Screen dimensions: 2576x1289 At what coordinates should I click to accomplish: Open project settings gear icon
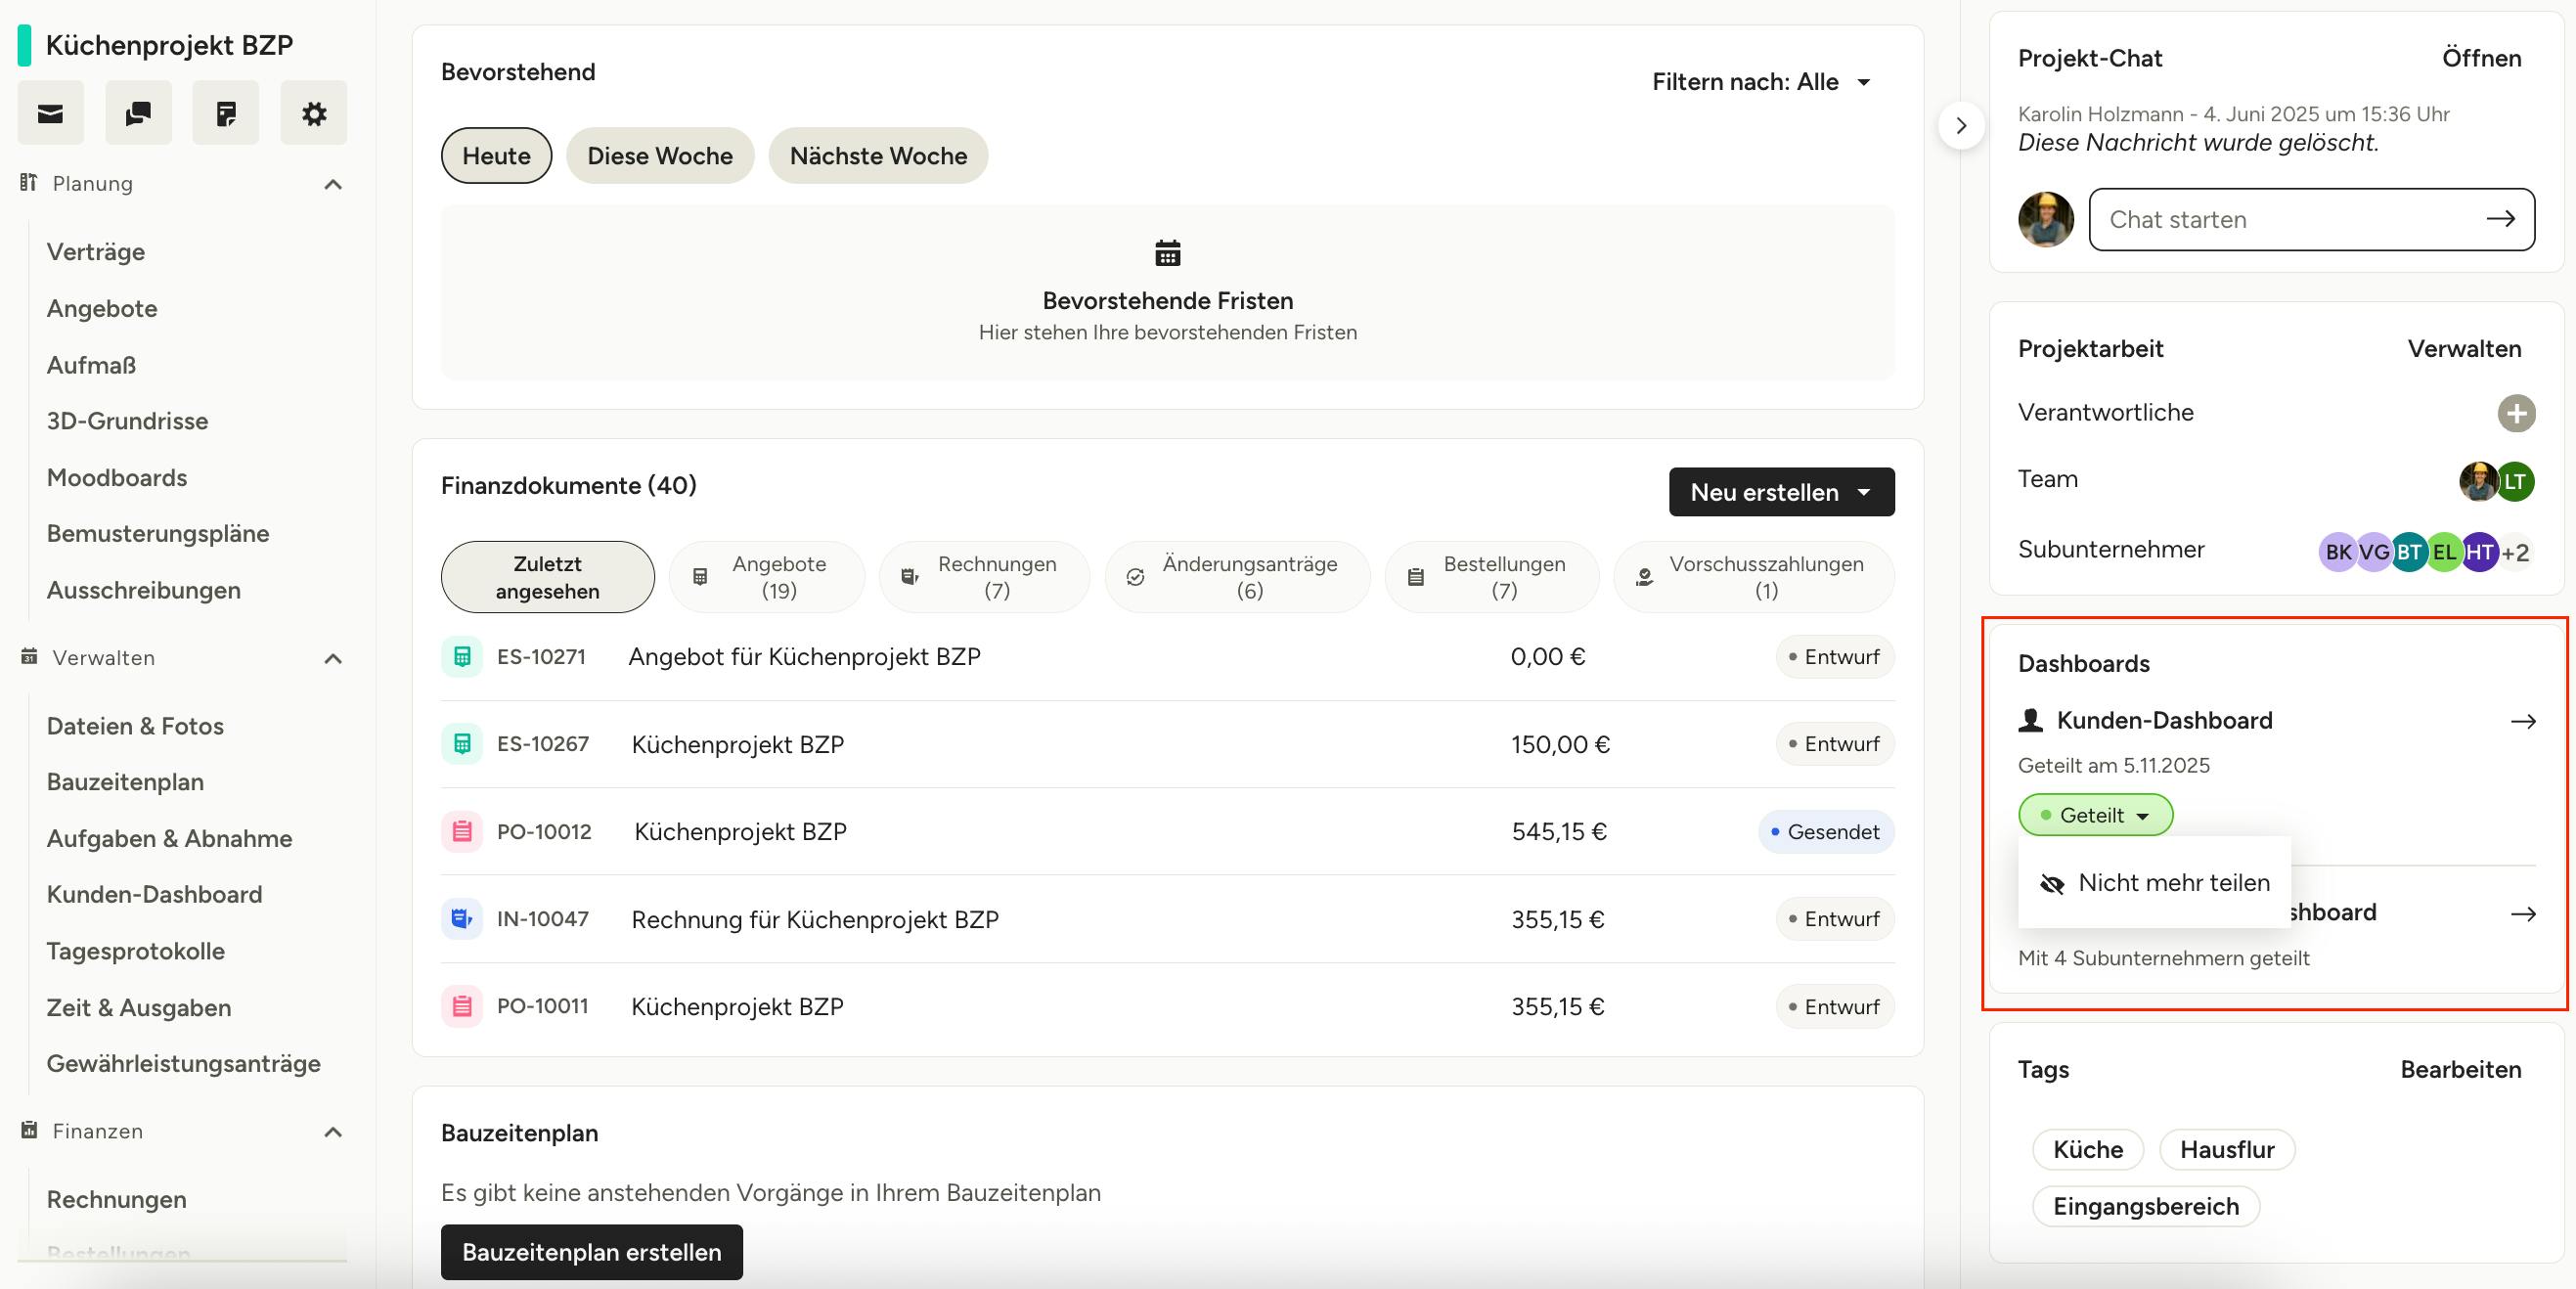coord(314,113)
